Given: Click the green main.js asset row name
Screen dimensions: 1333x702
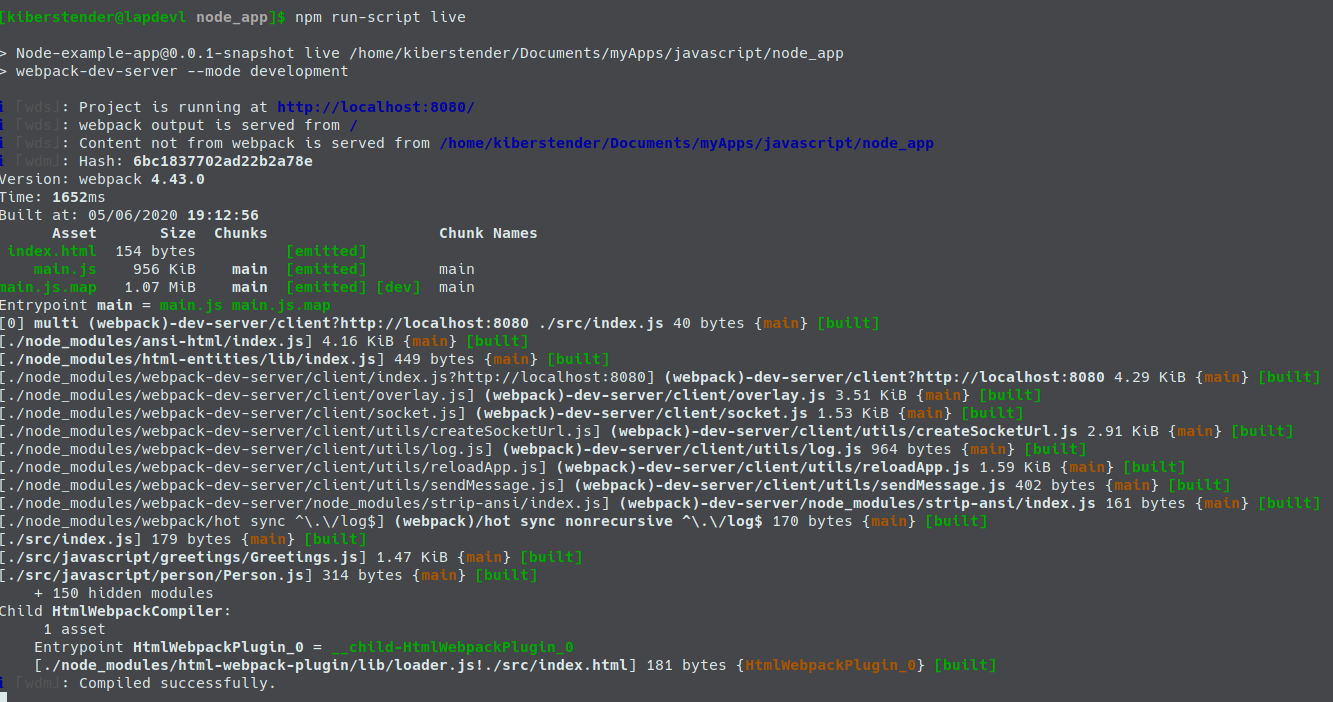Looking at the screenshot, I should (x=65, y=269).
